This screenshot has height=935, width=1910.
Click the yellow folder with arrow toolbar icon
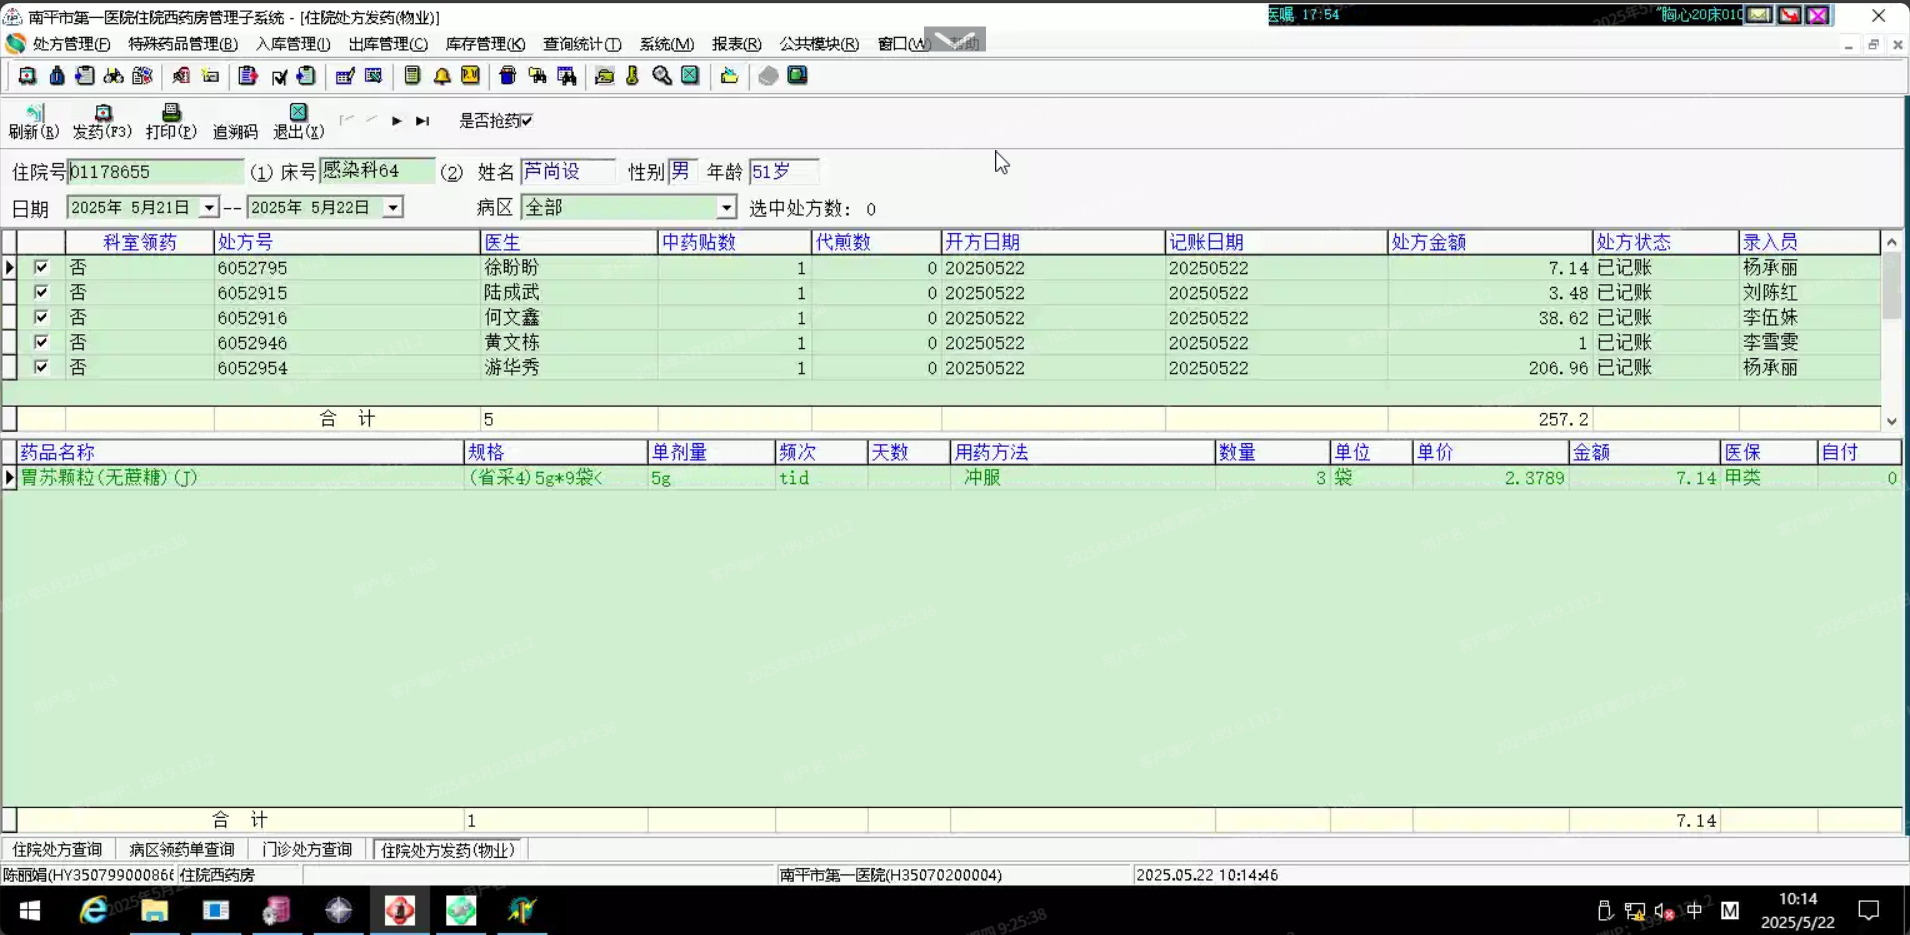click(729, 76)
